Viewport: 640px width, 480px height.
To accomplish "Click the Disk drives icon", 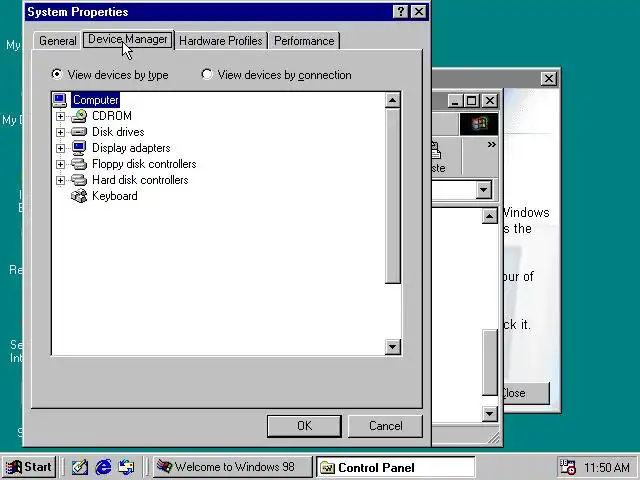I will pyautogui.click(x=79, y=132).
